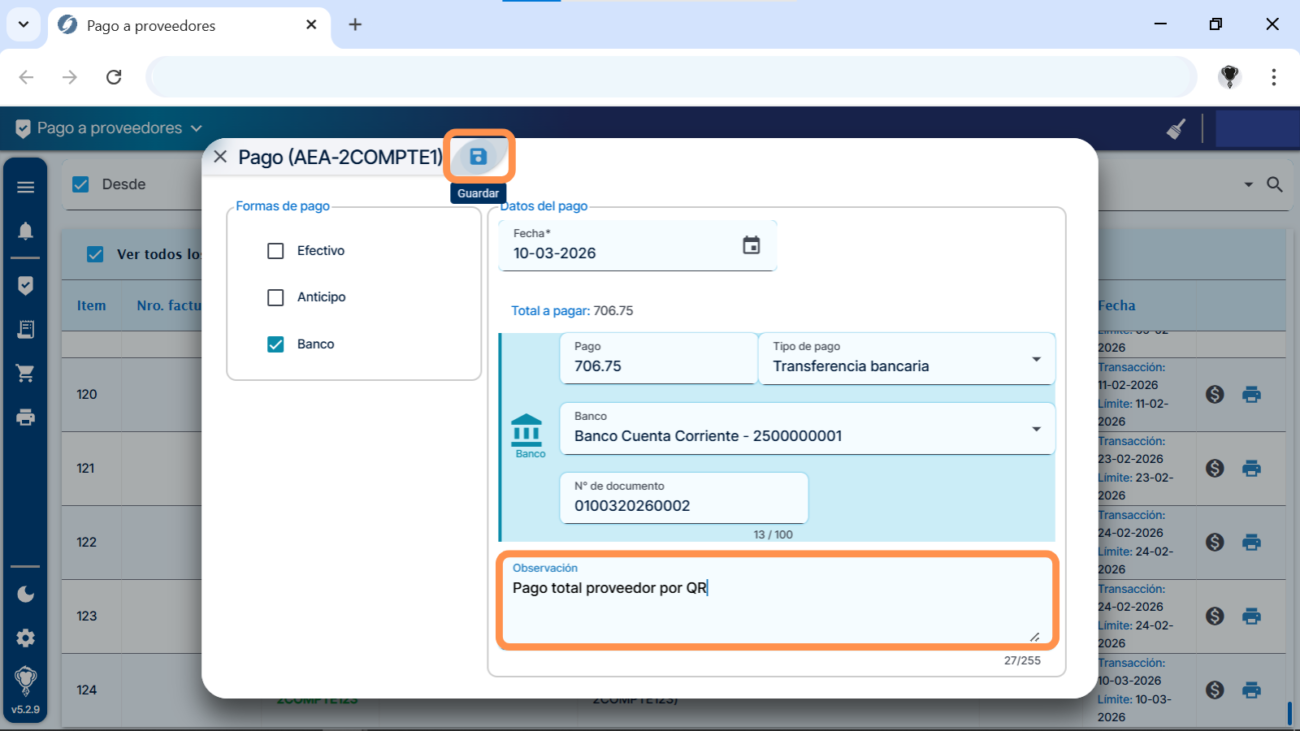The width and height of the screenshot is (1300, 731).
Task: Check the Anticipo checkbox
Action: click(276, 297)
